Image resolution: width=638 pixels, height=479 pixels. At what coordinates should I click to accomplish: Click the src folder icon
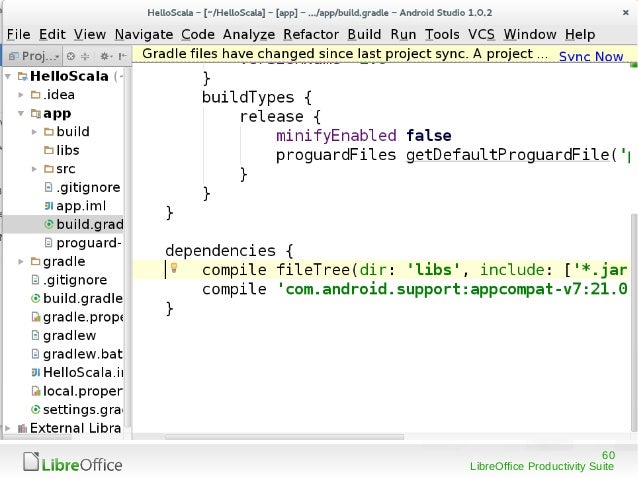tap(49, 169)
